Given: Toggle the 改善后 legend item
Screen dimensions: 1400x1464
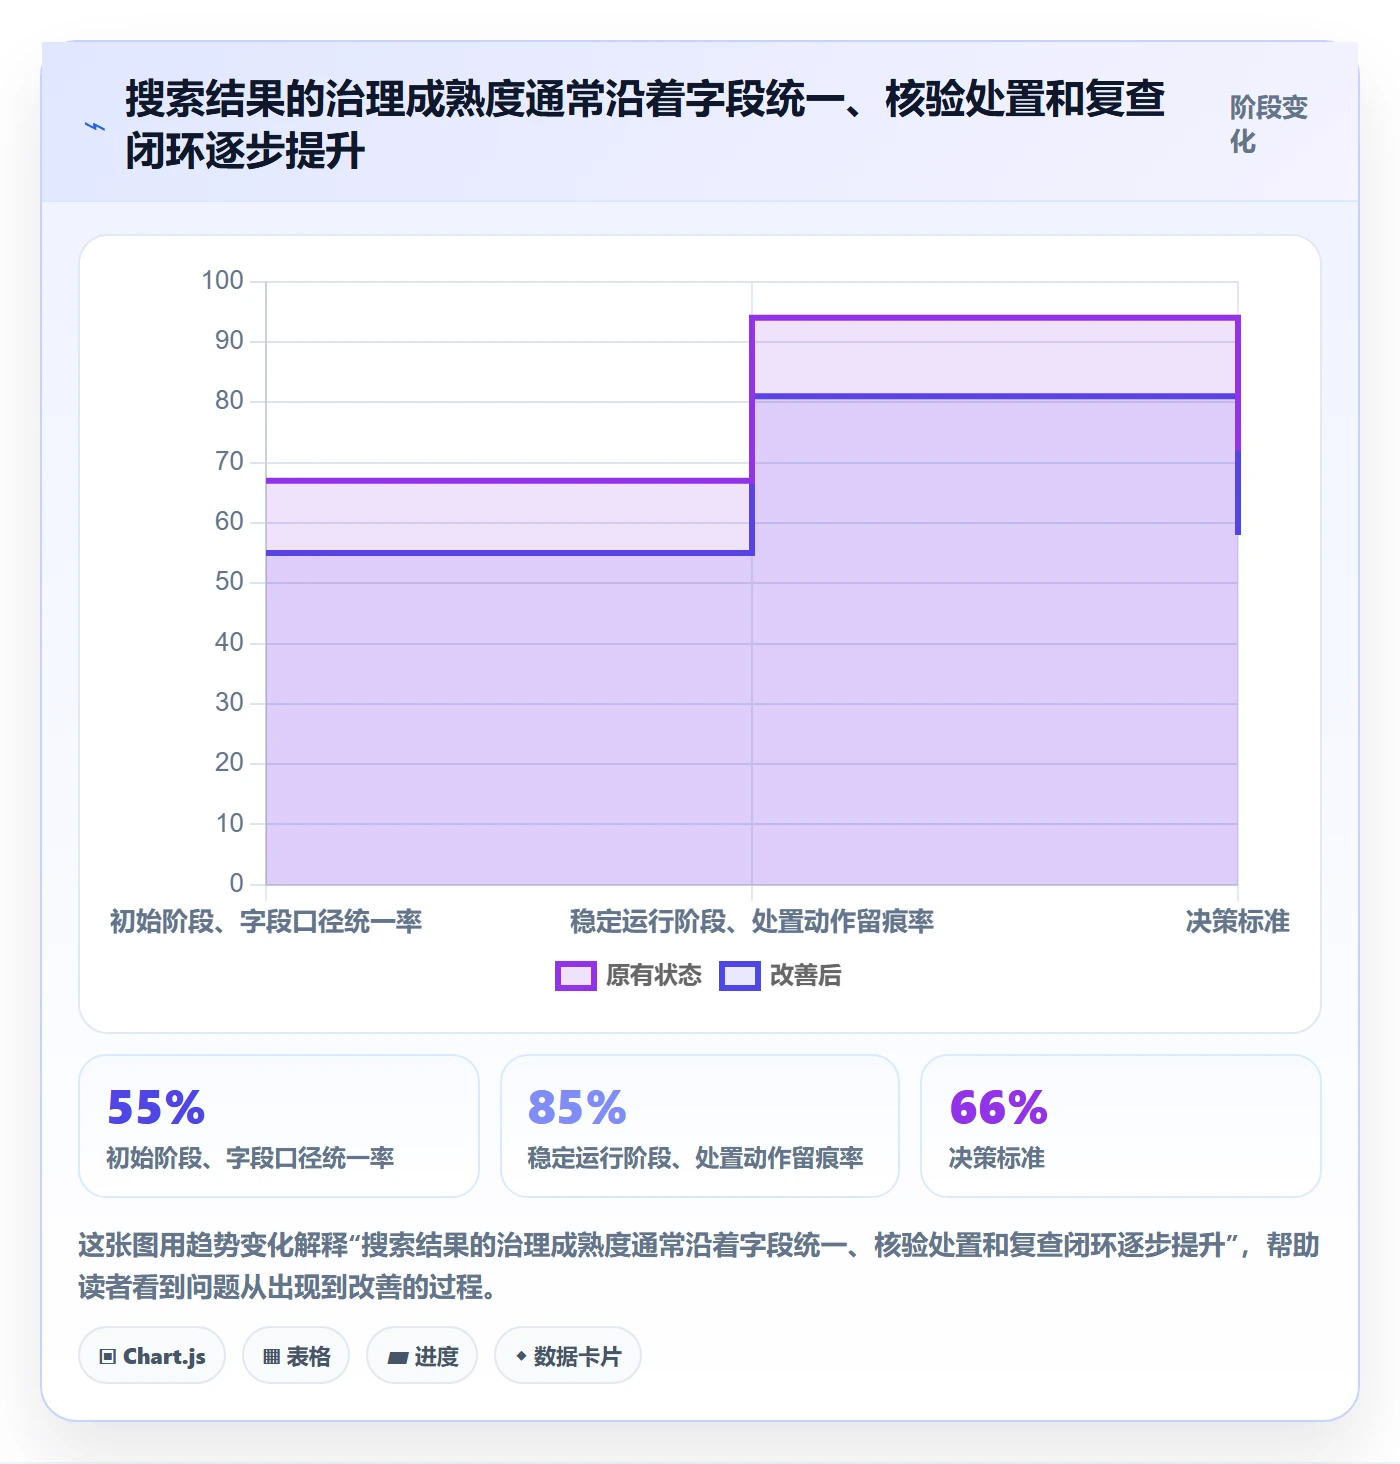Looking at the screenshot, I should pyautogui.click(x=781, y=976).
